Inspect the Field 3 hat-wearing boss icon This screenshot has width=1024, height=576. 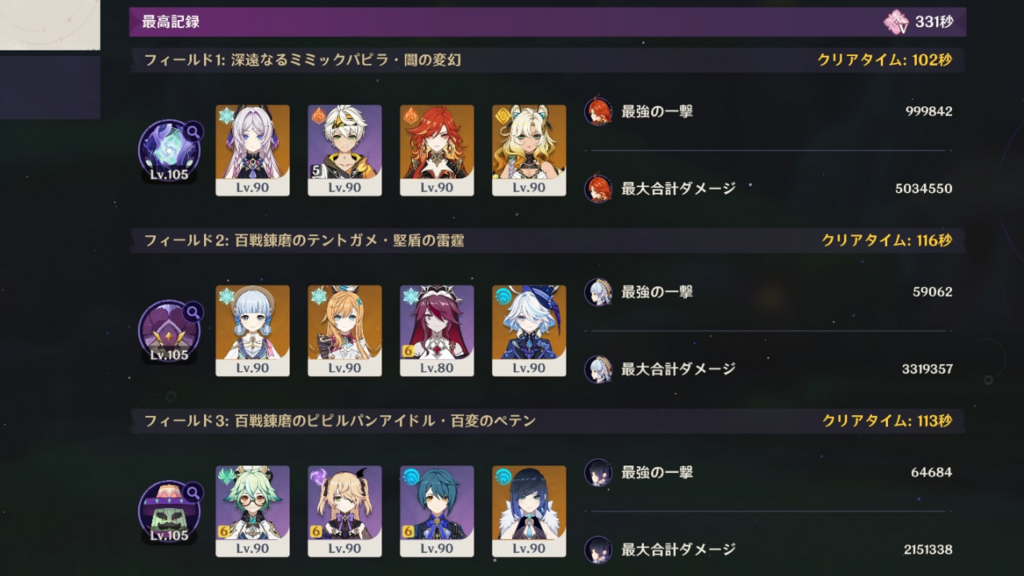tap(169, 511)
